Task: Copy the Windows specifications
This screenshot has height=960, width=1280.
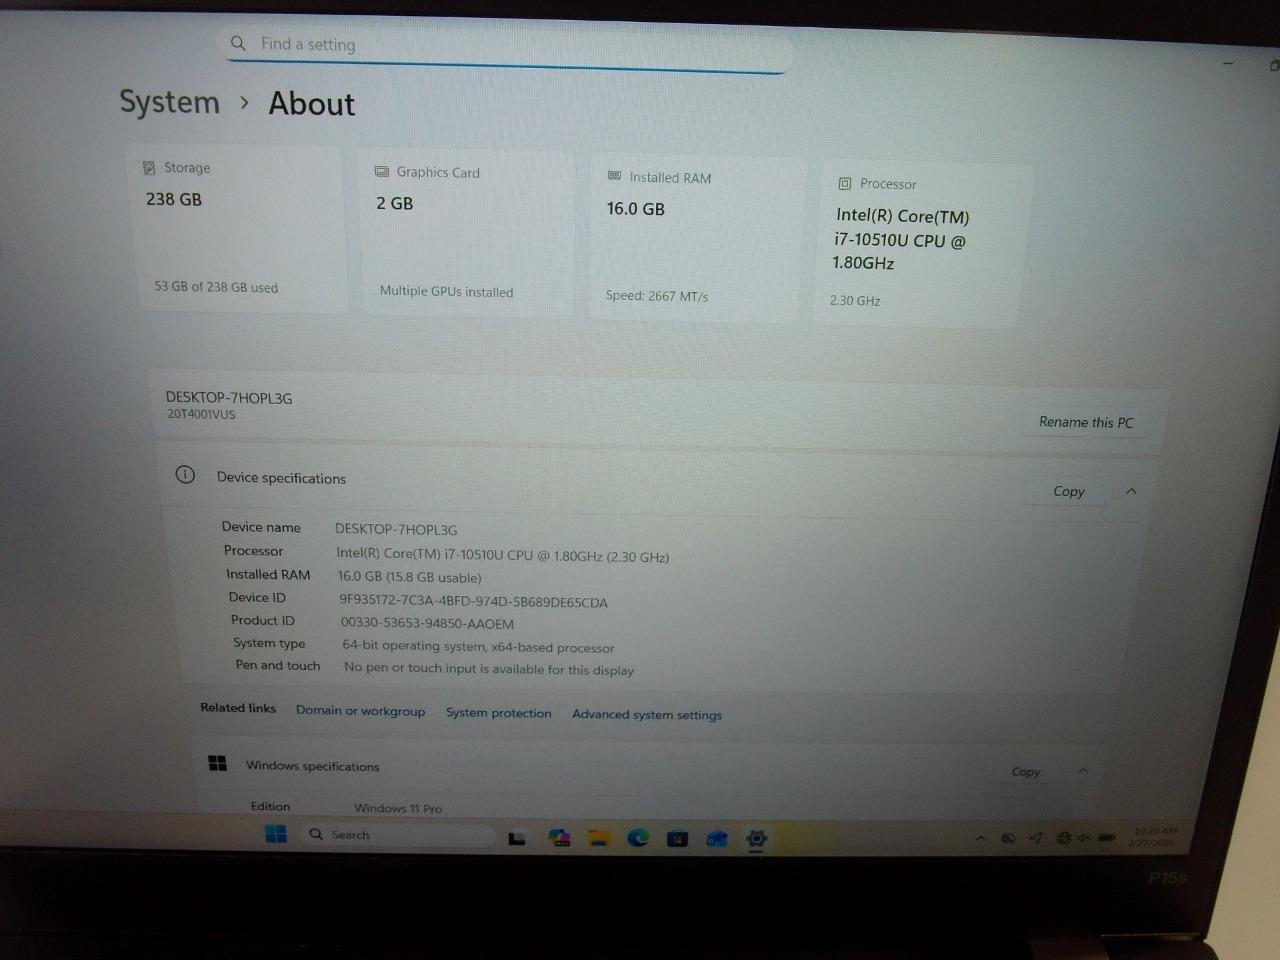Action: [1025, 771]
